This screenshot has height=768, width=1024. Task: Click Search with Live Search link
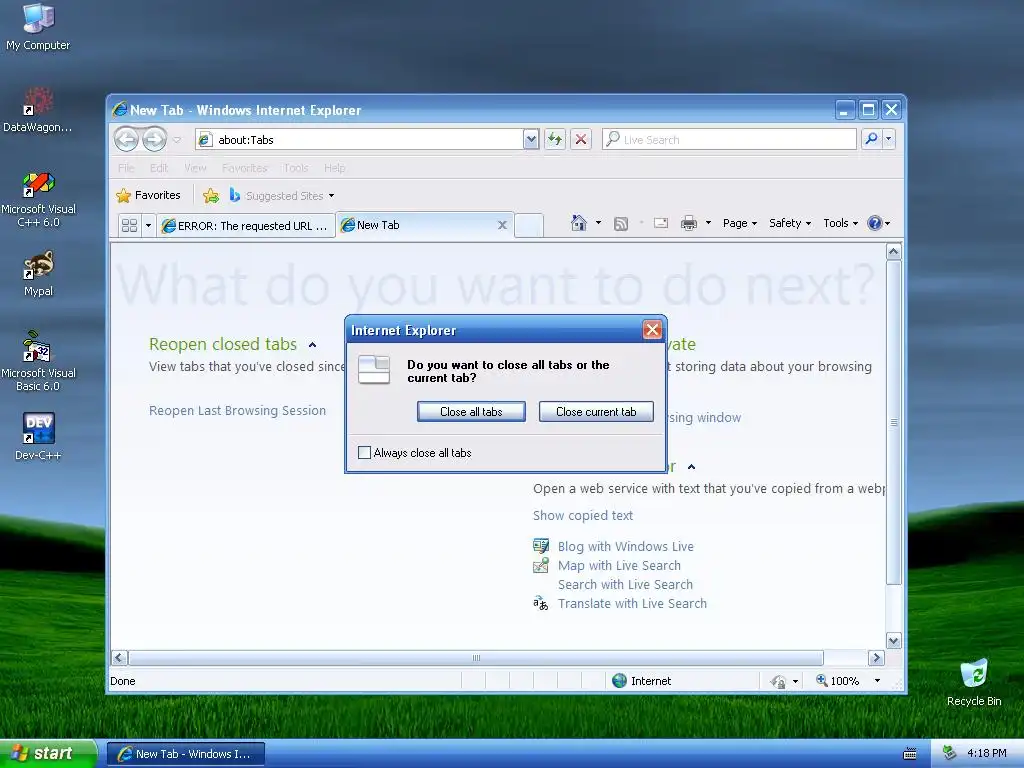click(x=625, y=584)
